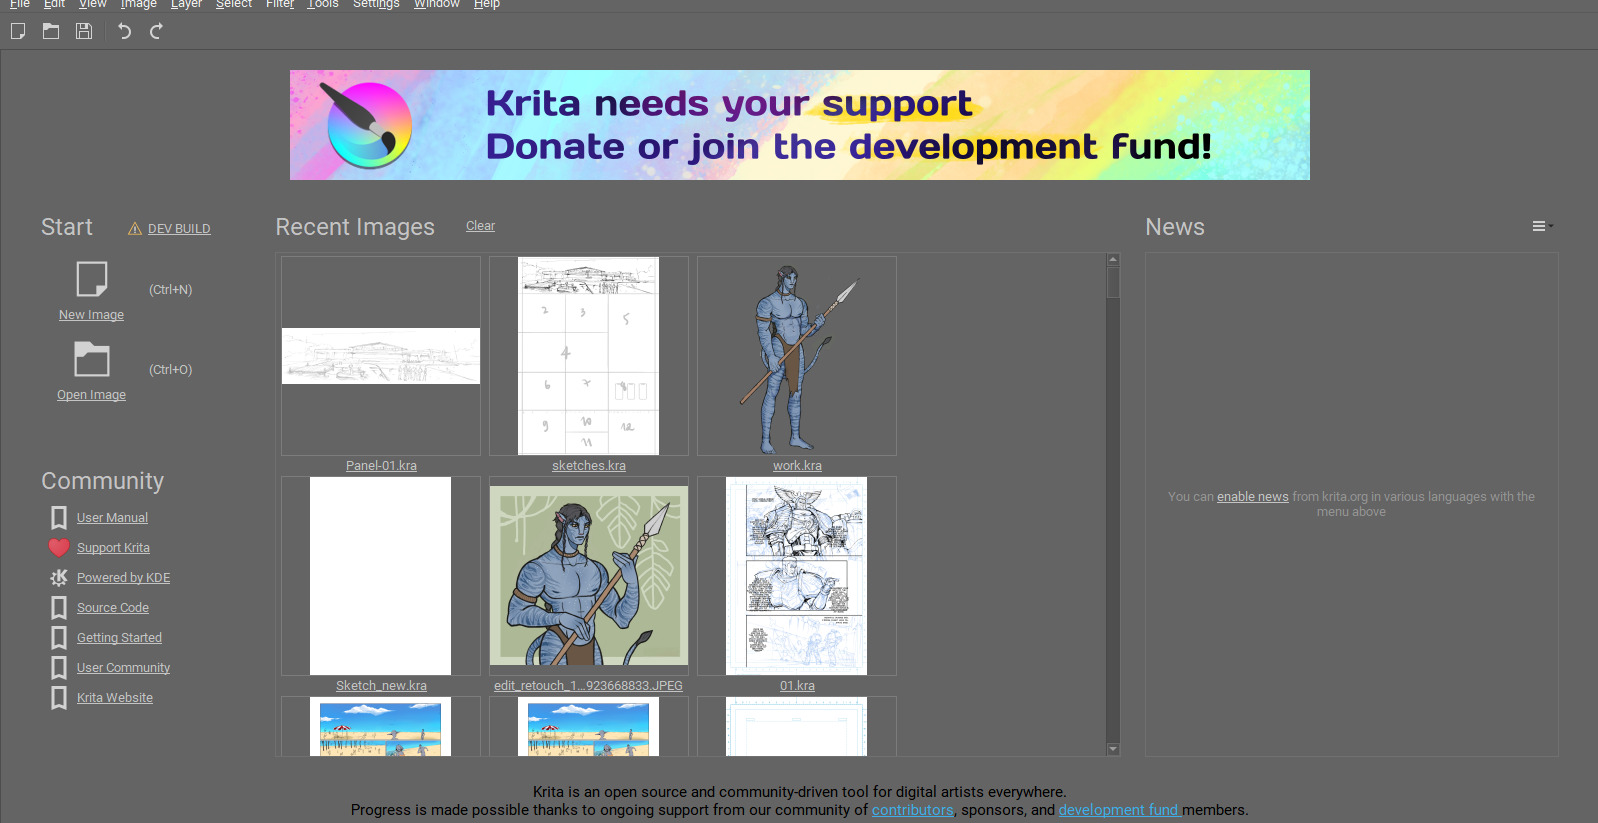Click the sketches.kra file name
Screen dimensions: 1598x823
coord(589,466)
